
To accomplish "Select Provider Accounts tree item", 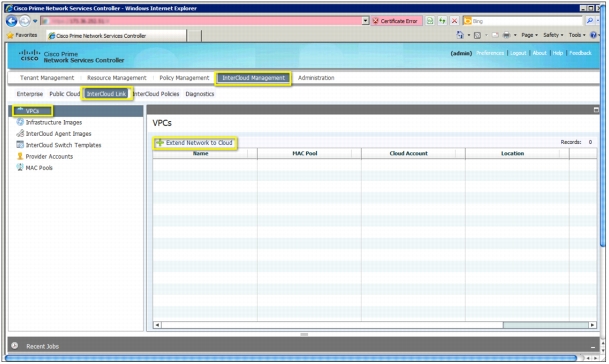I will [x=49, y=157].
